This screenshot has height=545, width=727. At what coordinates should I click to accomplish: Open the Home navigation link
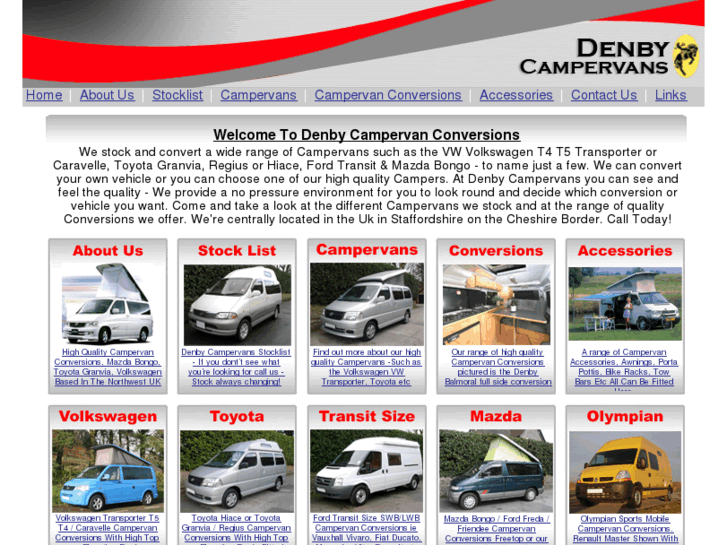pyautogui.click(x=44, y=95)
